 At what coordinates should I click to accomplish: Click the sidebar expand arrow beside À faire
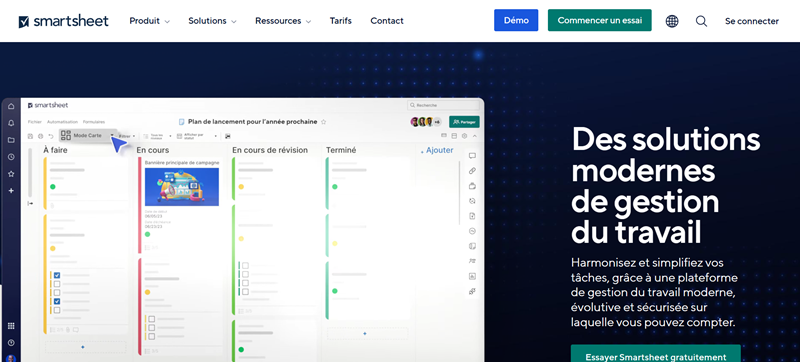click(30, 203)
